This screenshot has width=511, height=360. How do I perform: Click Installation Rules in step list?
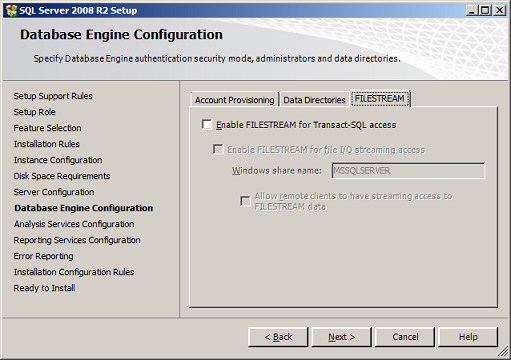point(47,144)
